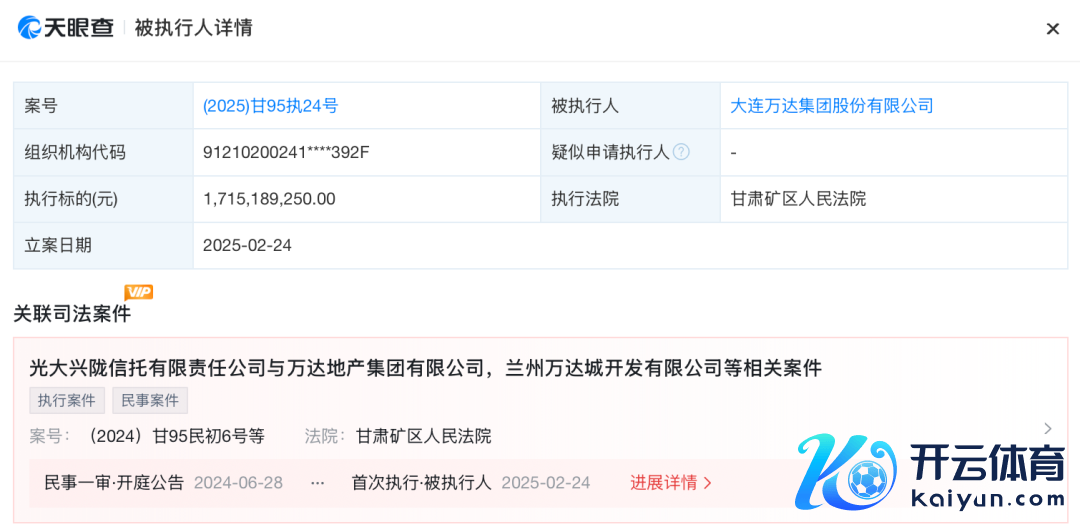The width and height of the screenshot is (1080, 532).
Task: Click organization code 91210200241****392F
Action: pyautogui.click(x=286, y=152)
